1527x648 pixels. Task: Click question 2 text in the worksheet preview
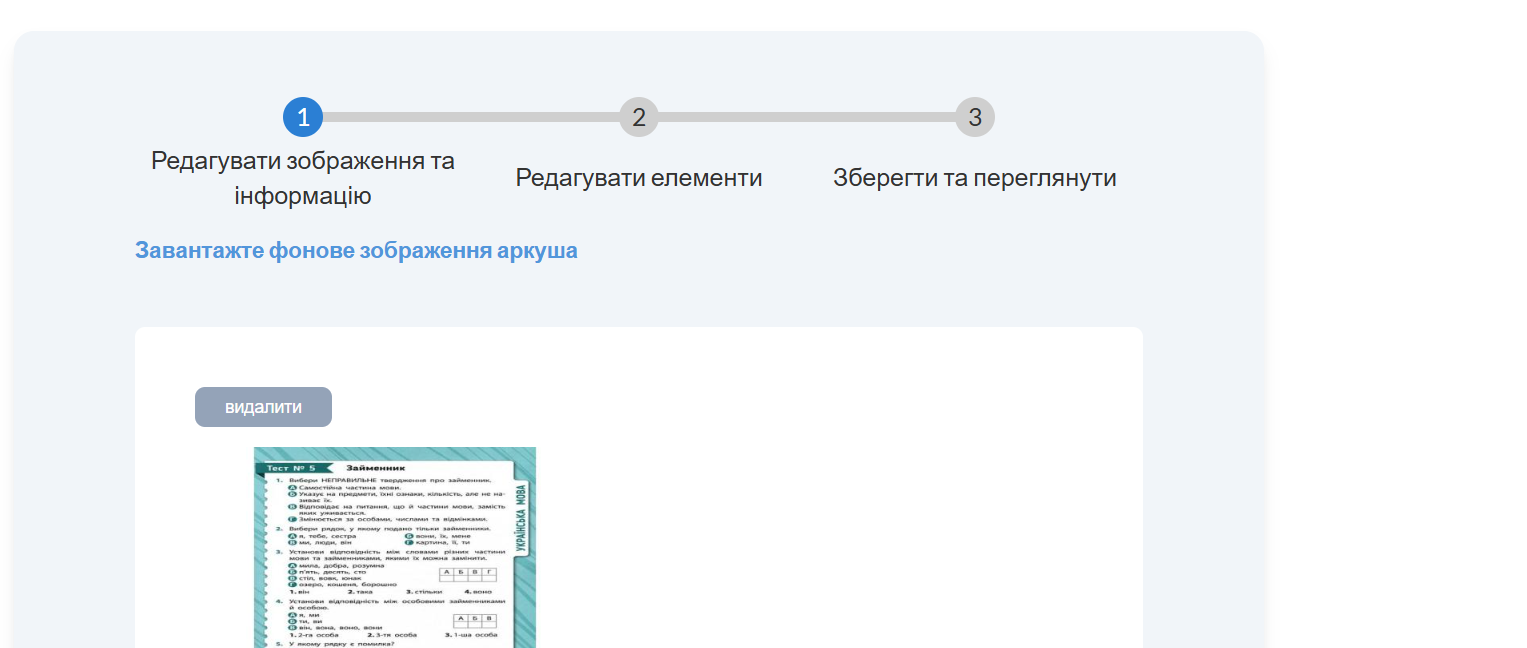tap(390, 528)
